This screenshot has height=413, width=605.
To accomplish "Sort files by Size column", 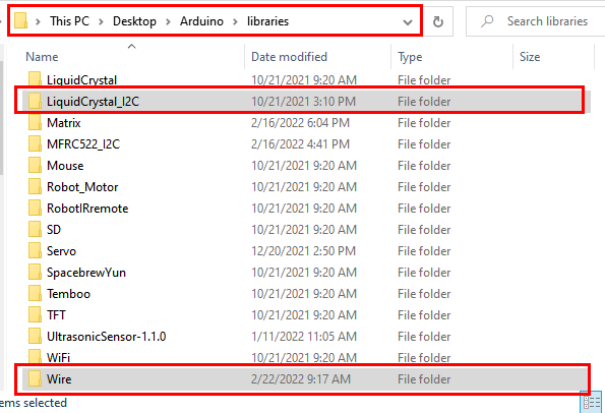I will 529,57.
